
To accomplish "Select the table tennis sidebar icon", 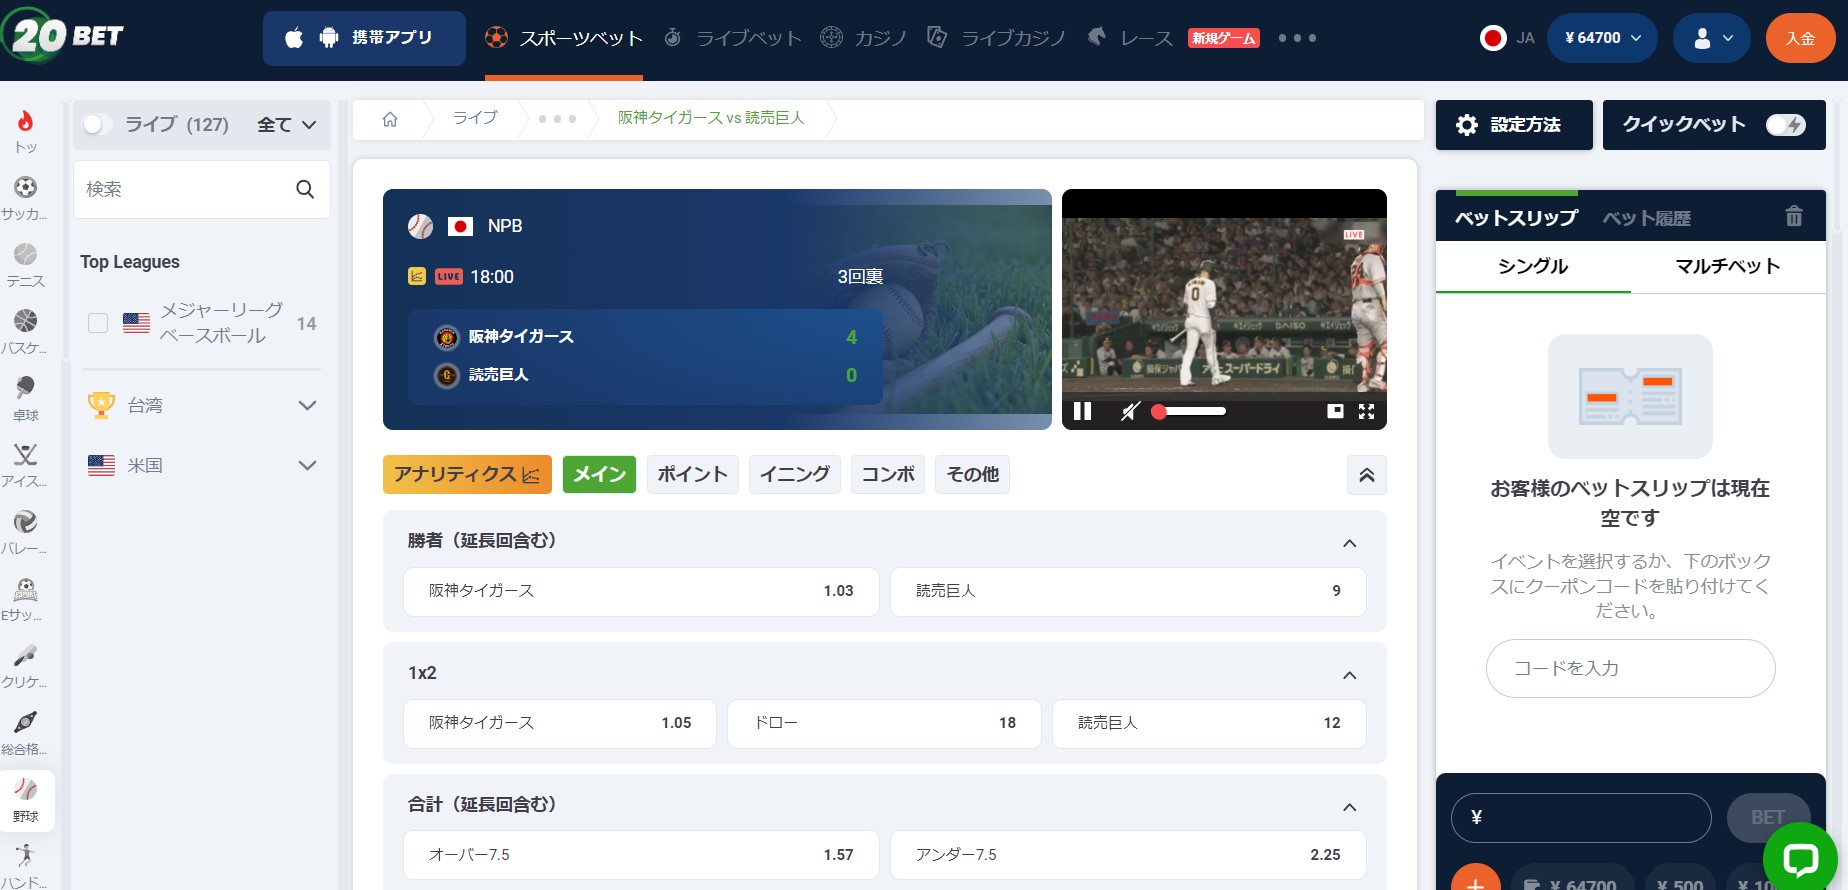I will (26, 387).
